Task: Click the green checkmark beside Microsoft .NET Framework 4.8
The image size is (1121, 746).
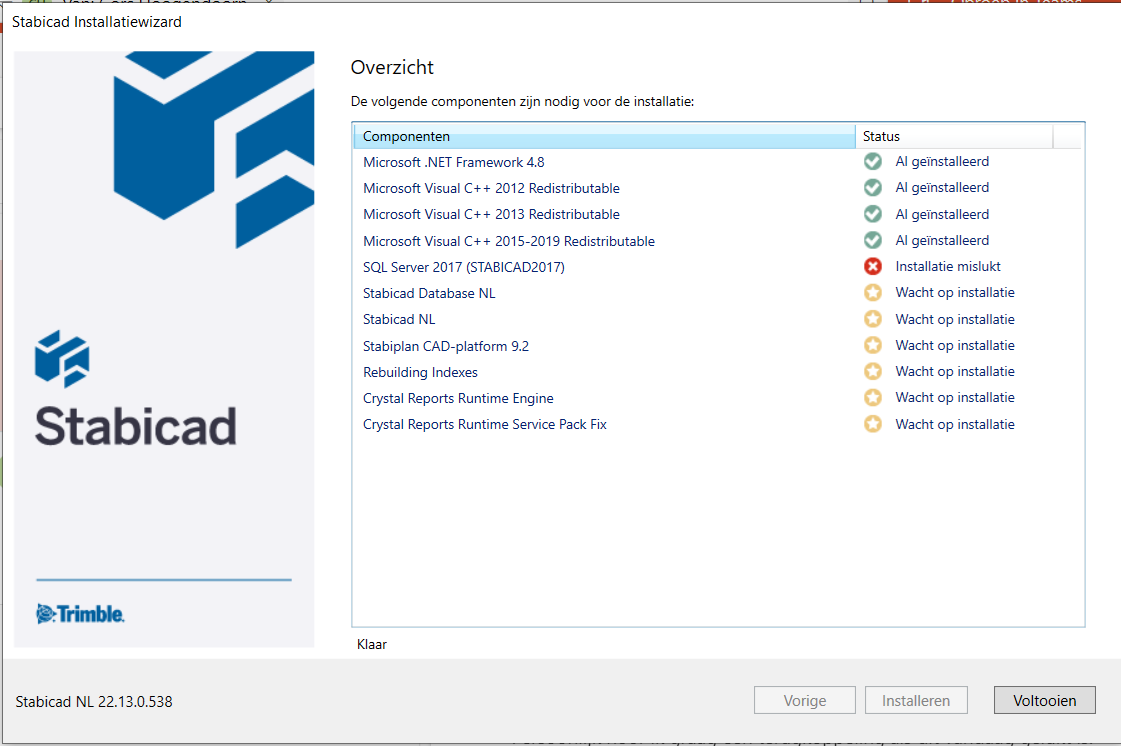Action: tap(872, 161)
